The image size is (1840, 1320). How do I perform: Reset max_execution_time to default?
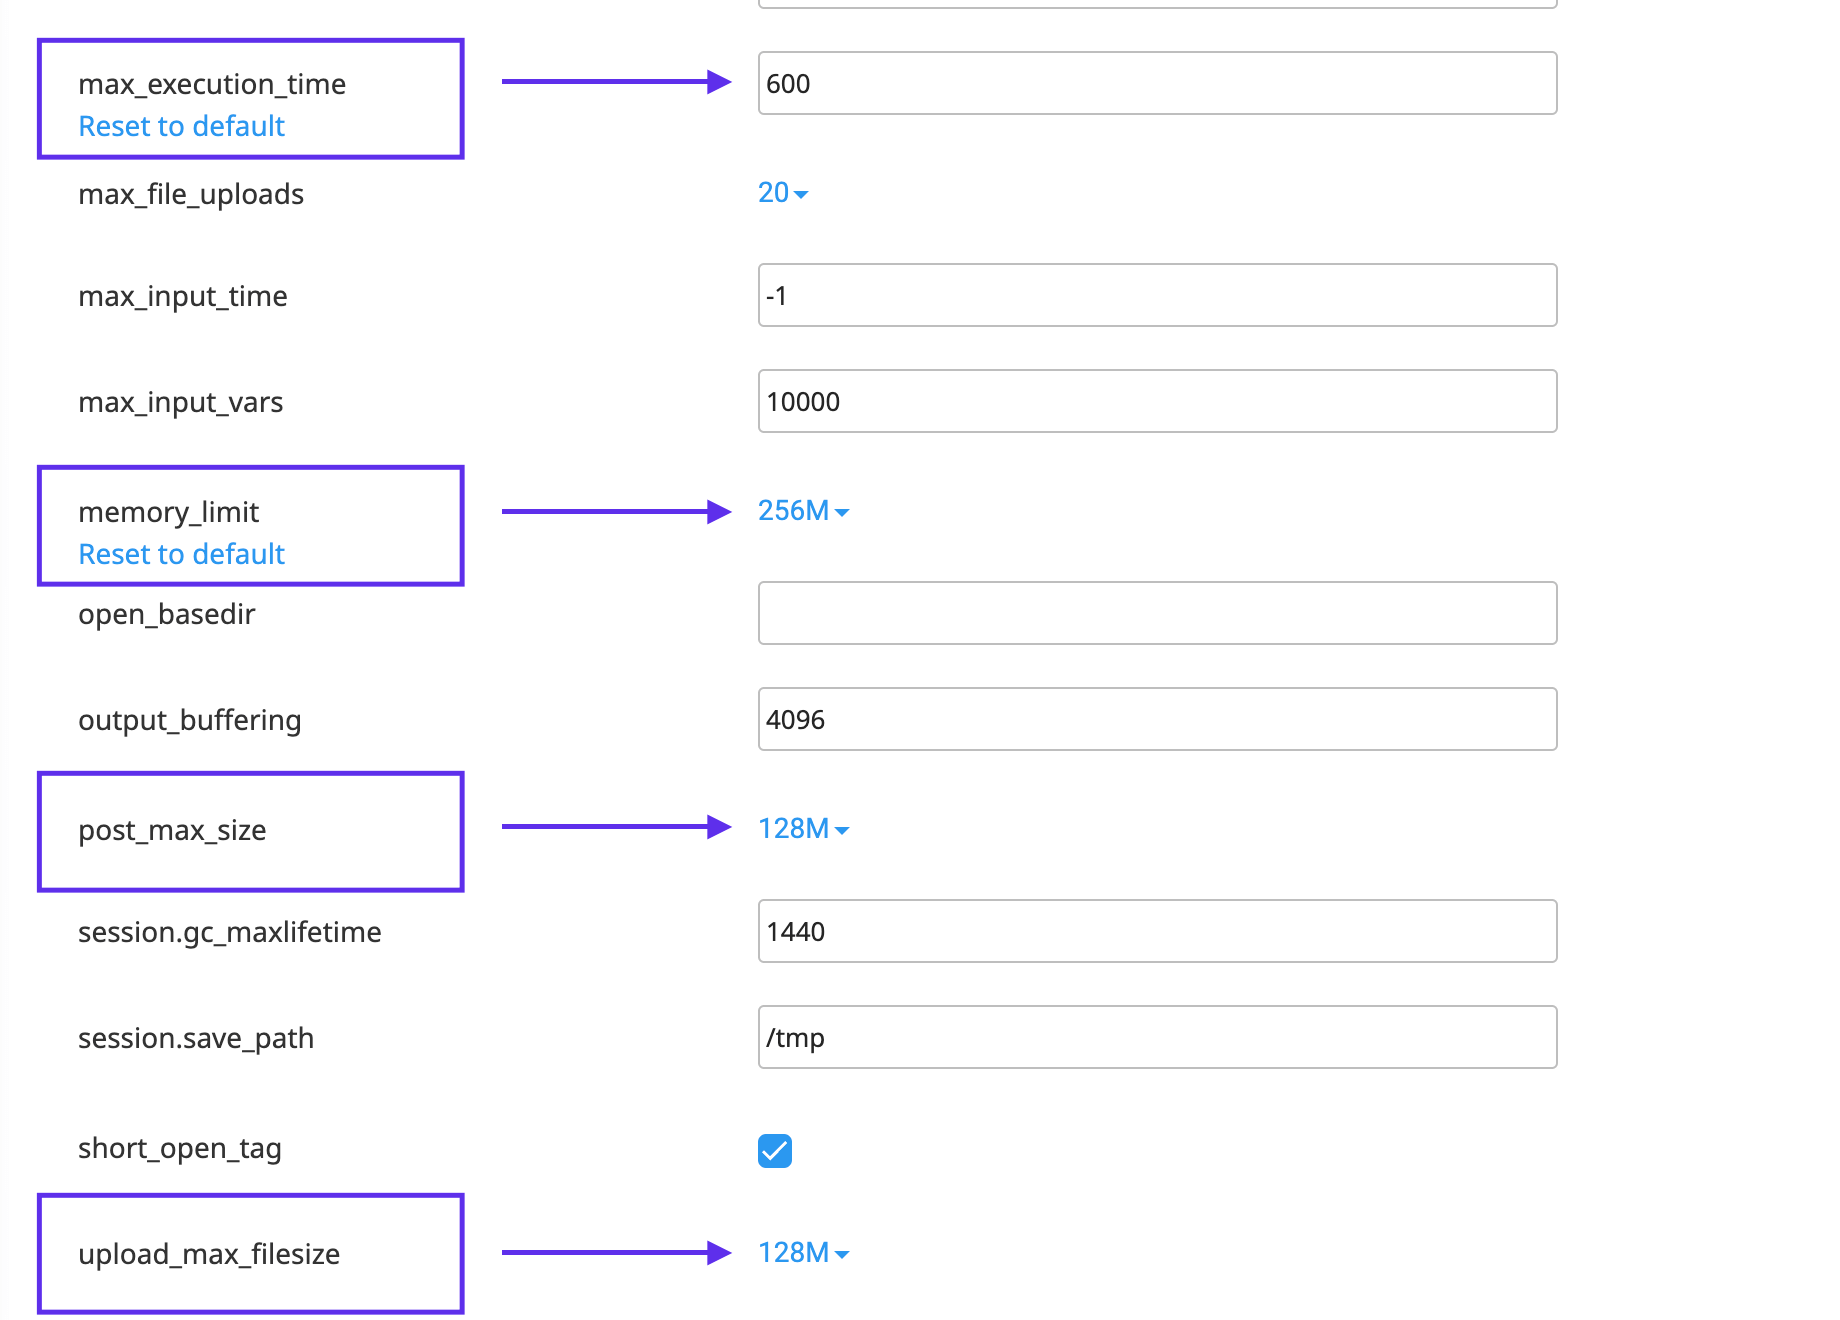pyautogui.click(x=181, y=126)
